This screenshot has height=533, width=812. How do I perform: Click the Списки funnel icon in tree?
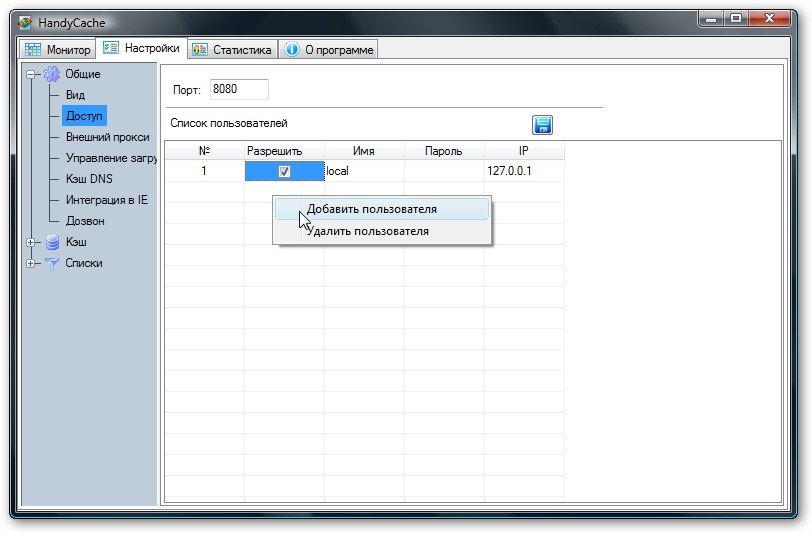point(52,263)
